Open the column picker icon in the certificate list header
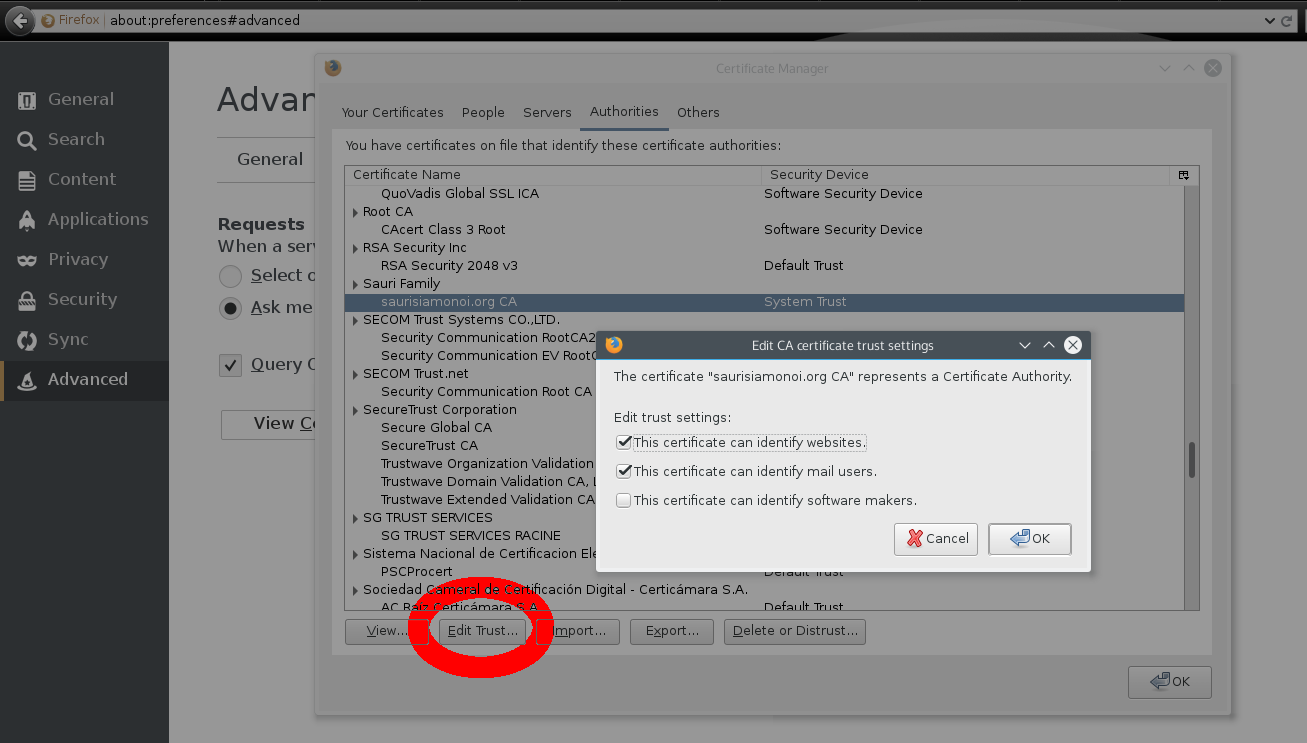The image size is (1307, 743). 1183,175
